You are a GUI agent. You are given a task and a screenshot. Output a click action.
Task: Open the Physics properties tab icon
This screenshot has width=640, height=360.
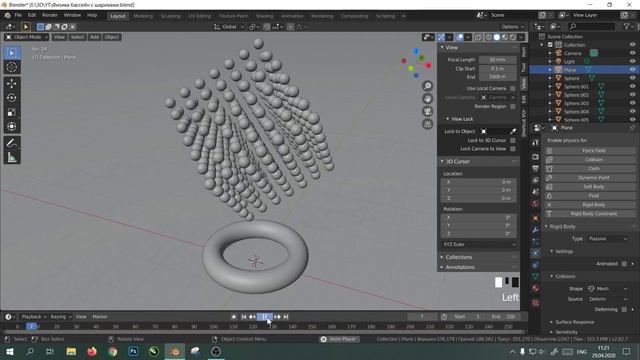click(536, 253)
